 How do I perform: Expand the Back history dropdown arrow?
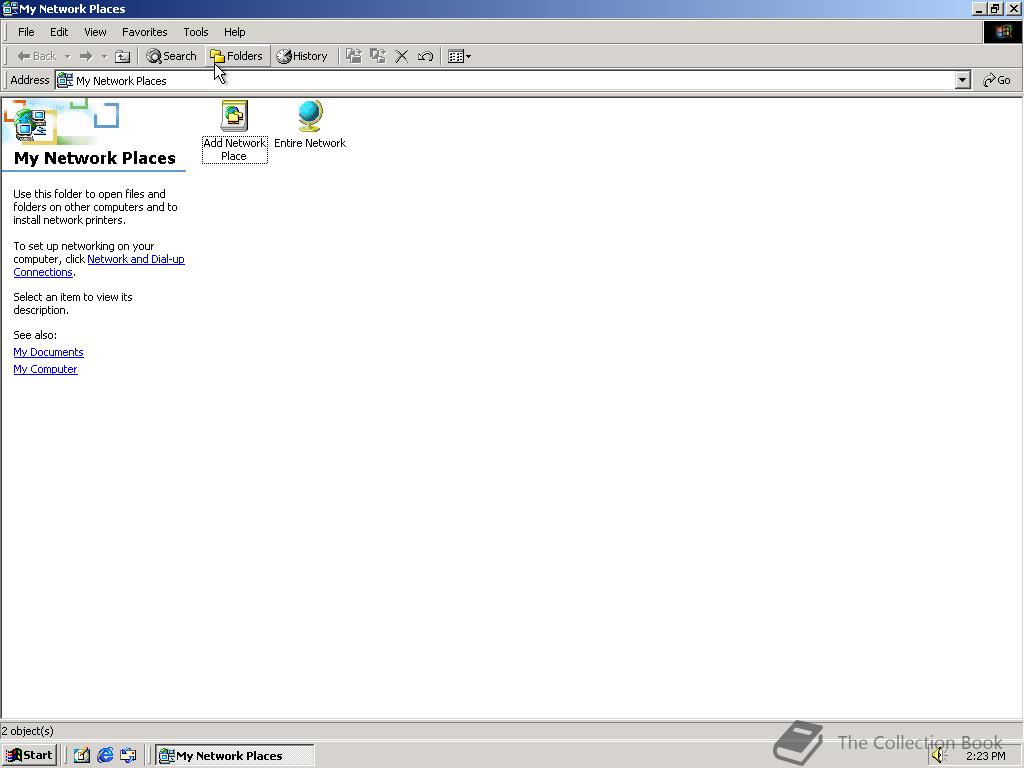tap(67, 56)
